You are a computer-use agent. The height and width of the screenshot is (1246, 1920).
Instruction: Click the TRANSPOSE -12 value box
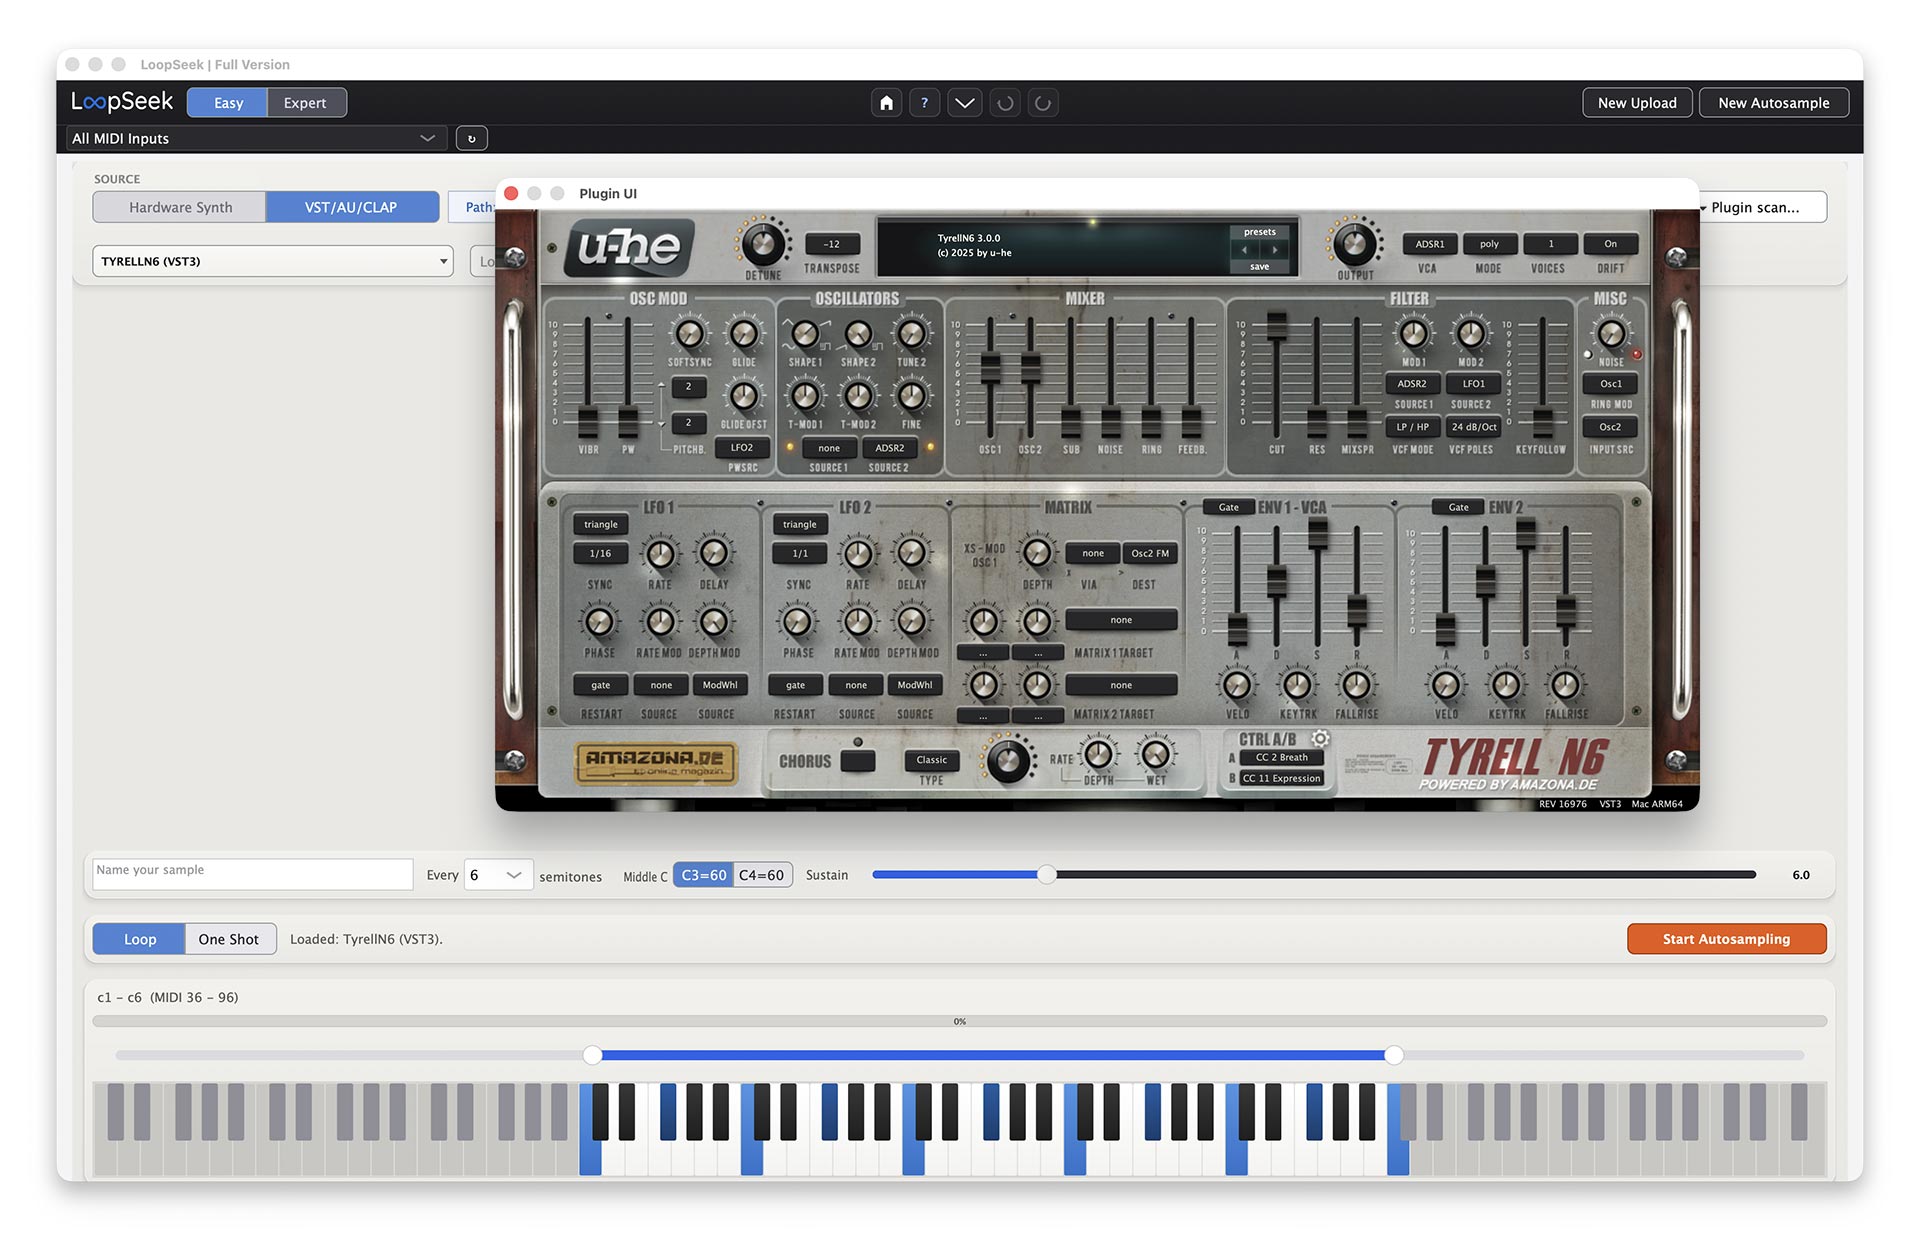(831, 244)
